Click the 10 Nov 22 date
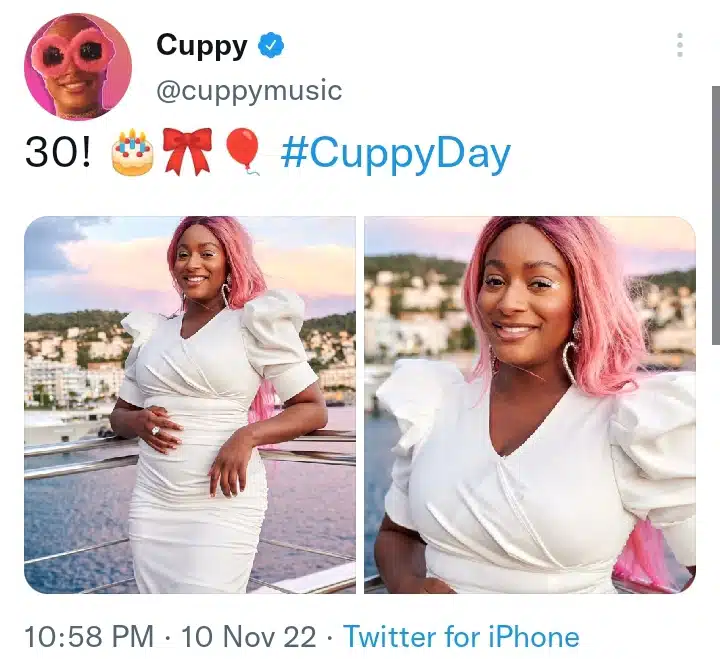 [248, 636]
